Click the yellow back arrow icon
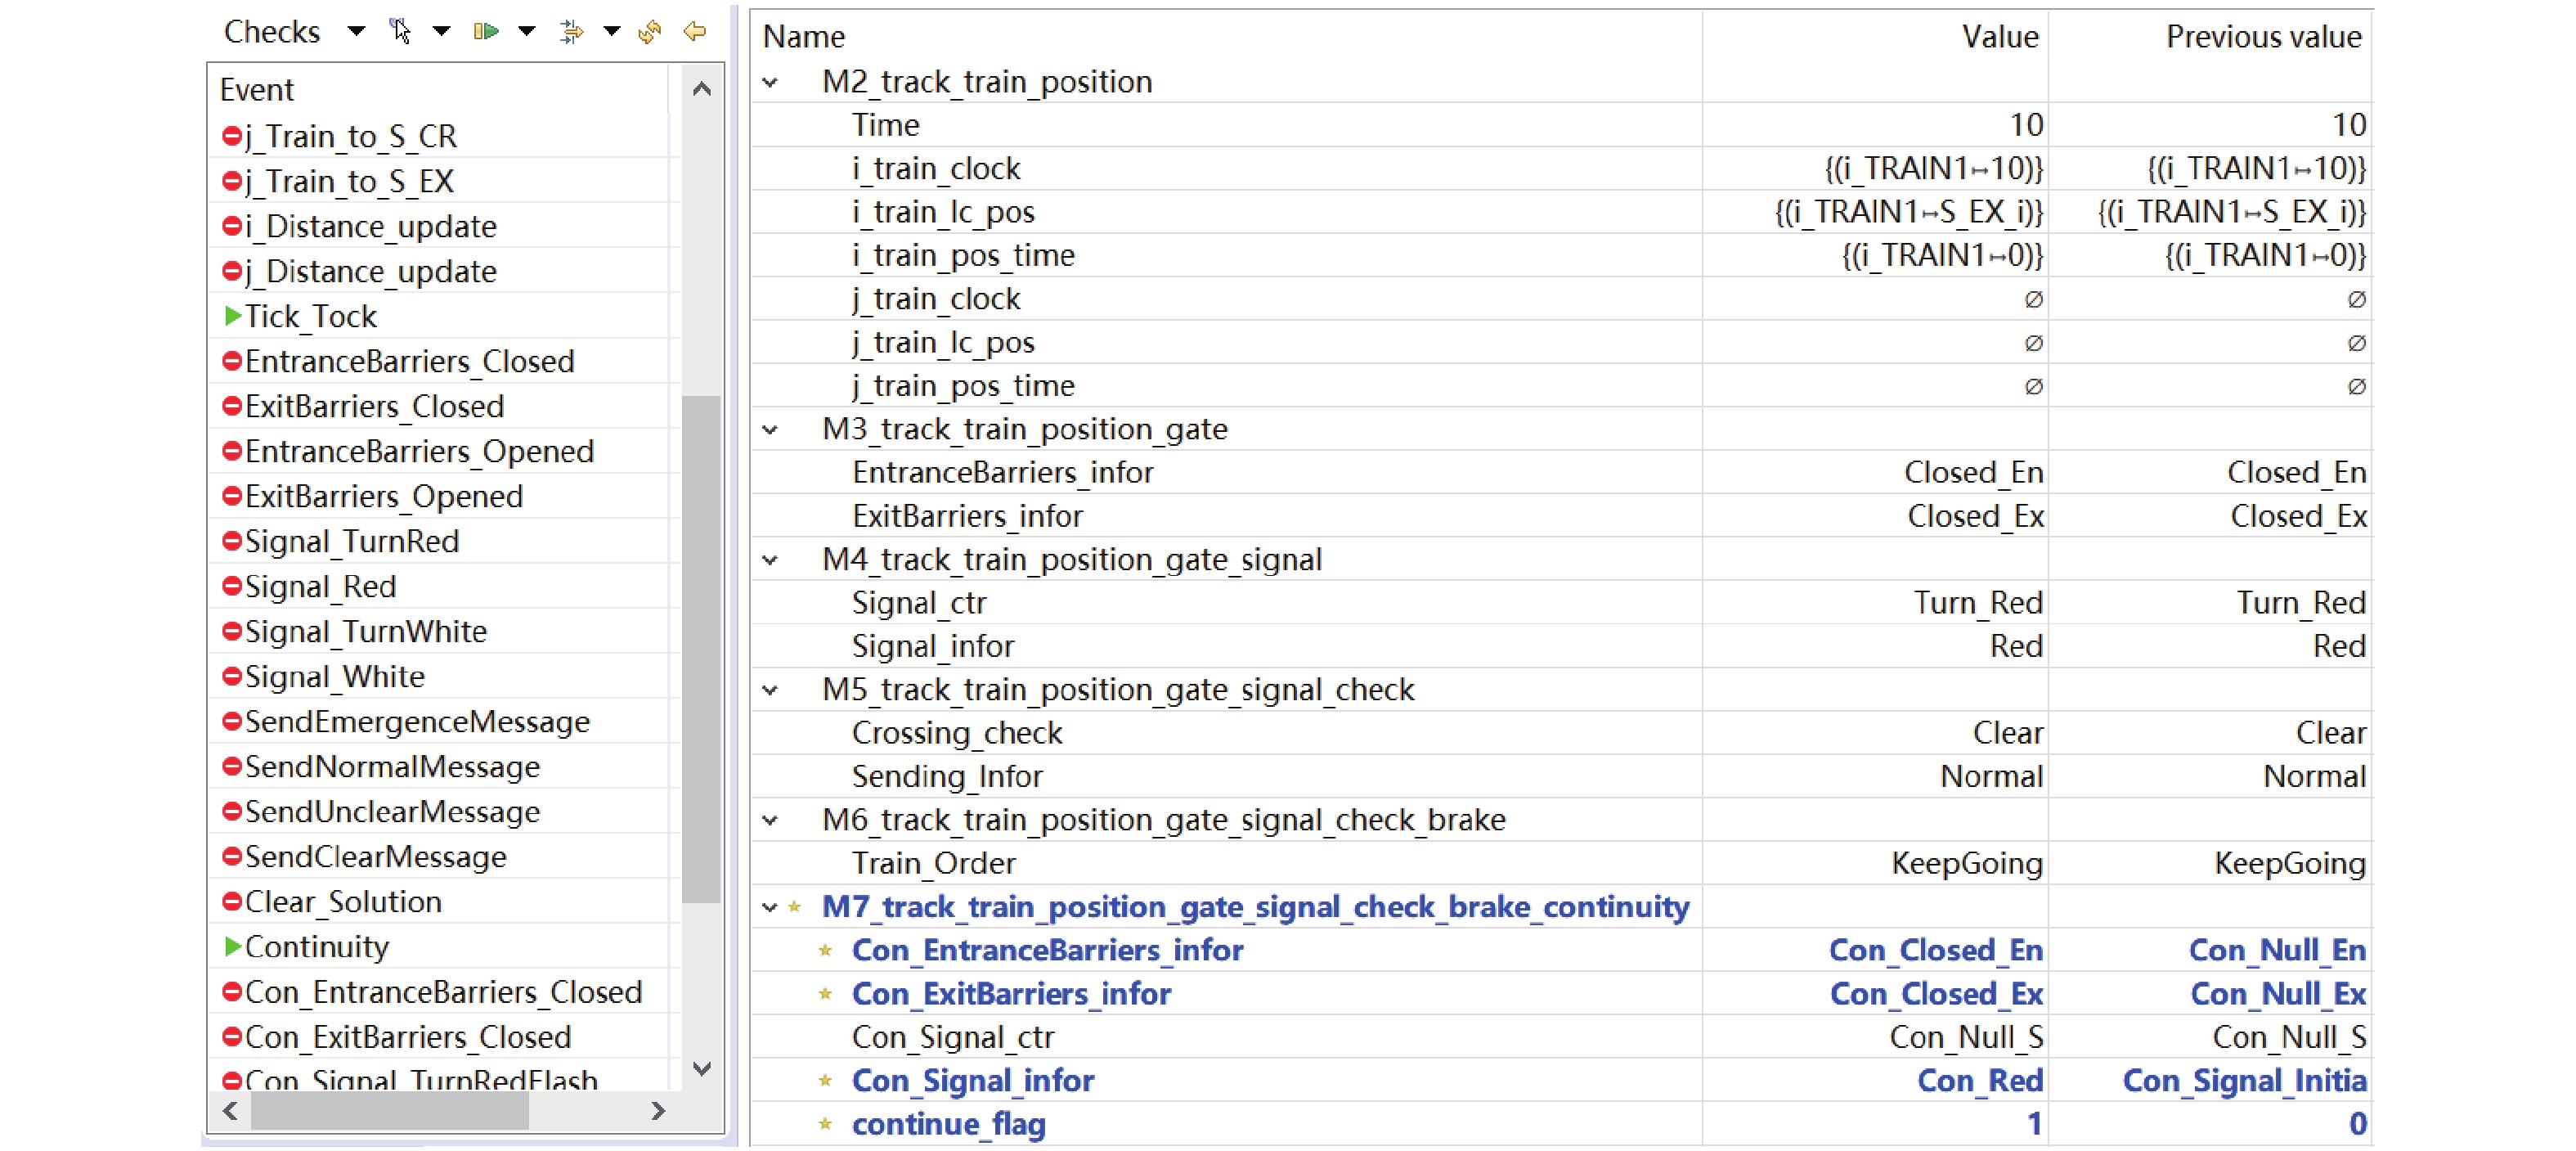 tap(695, 32)
